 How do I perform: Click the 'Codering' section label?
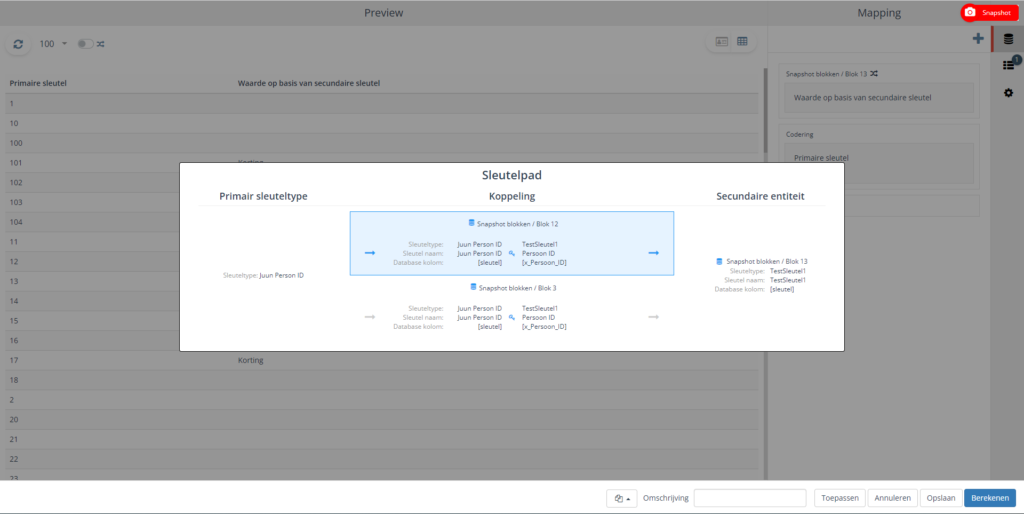tap(799, 134)
